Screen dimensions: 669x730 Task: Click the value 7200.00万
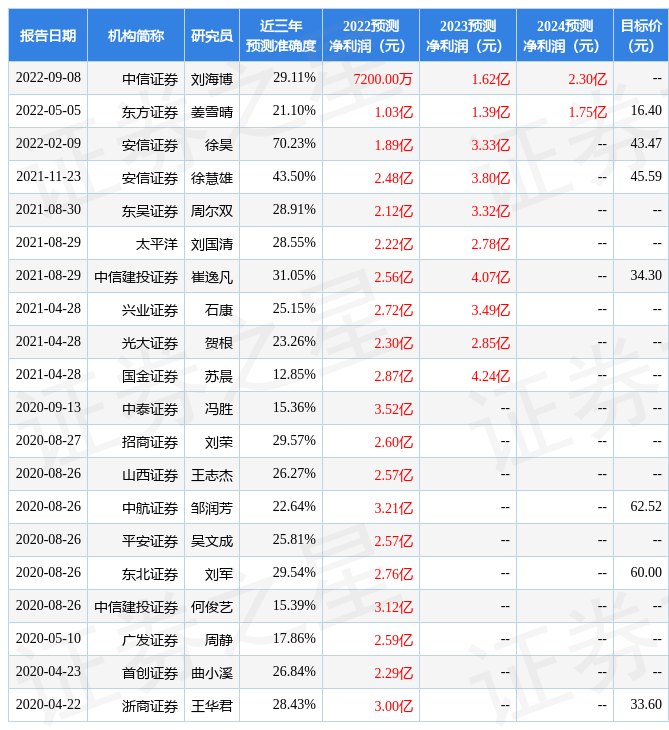point(383,79)
